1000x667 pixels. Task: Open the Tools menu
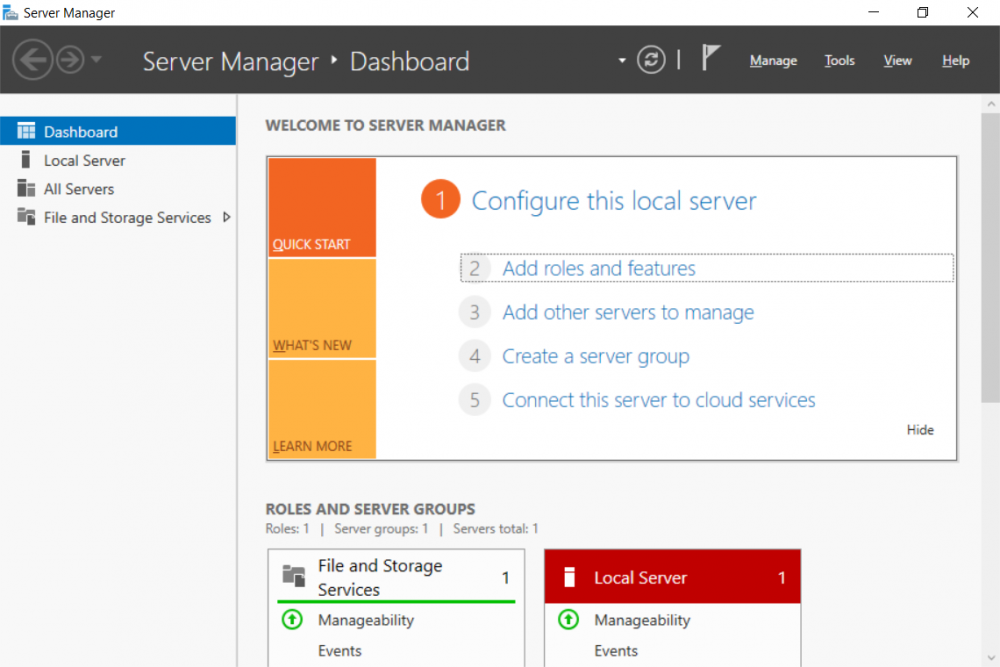839,61
